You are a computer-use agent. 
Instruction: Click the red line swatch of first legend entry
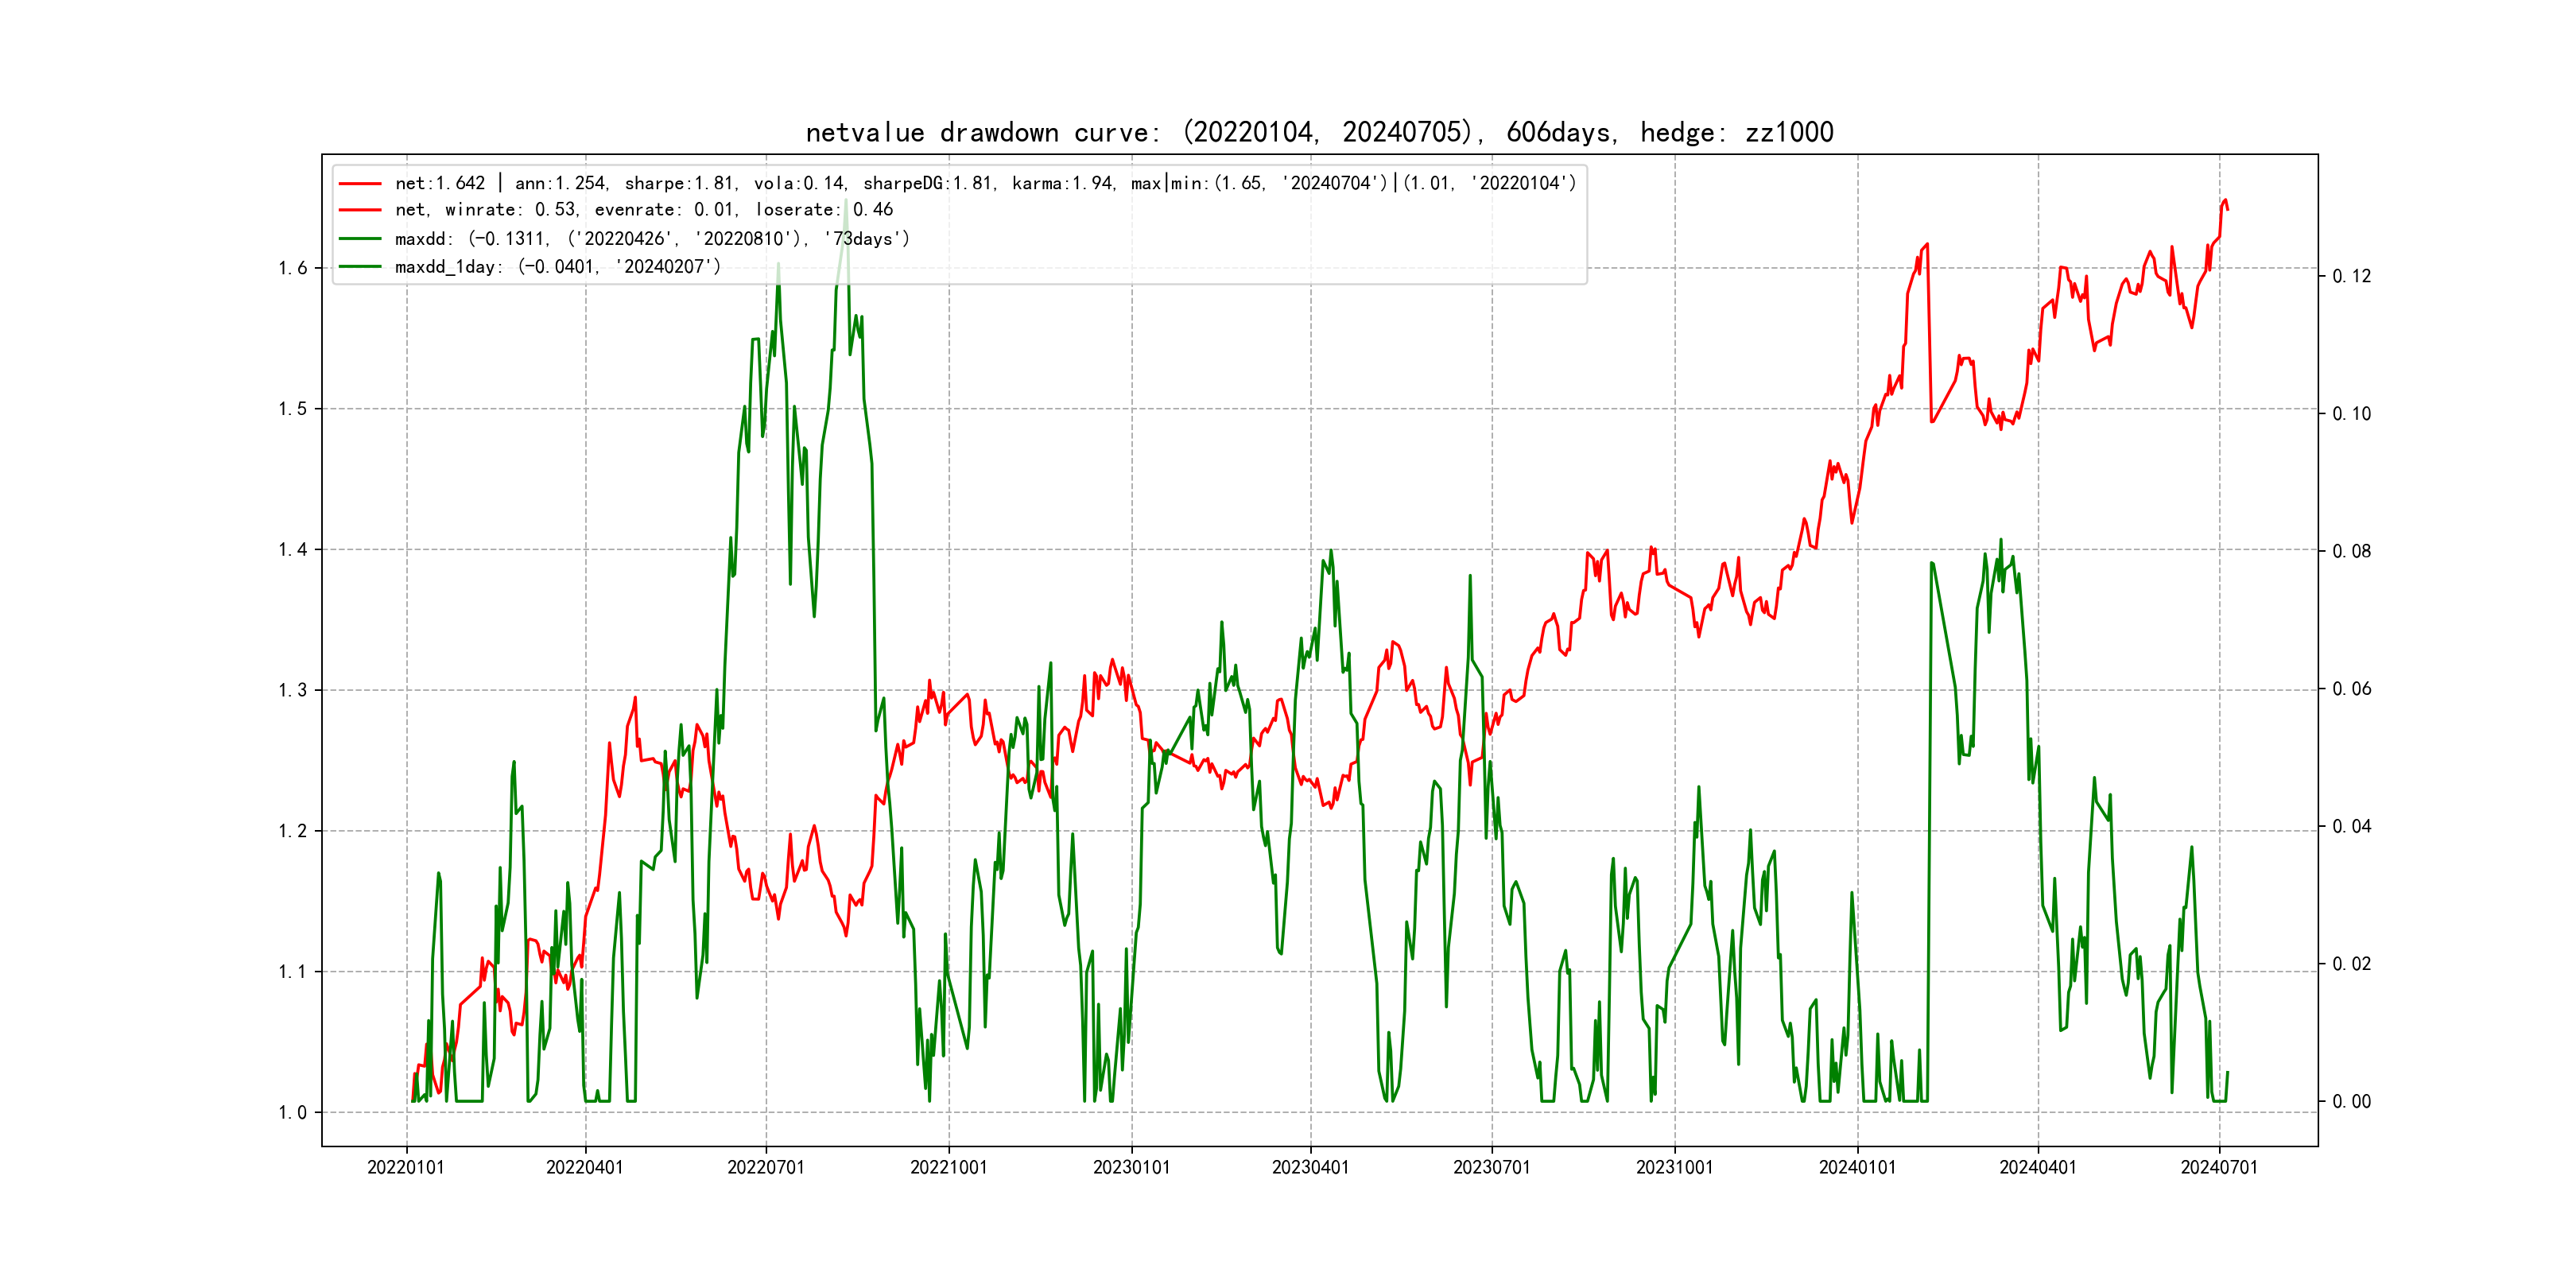(x=360, y=184)
